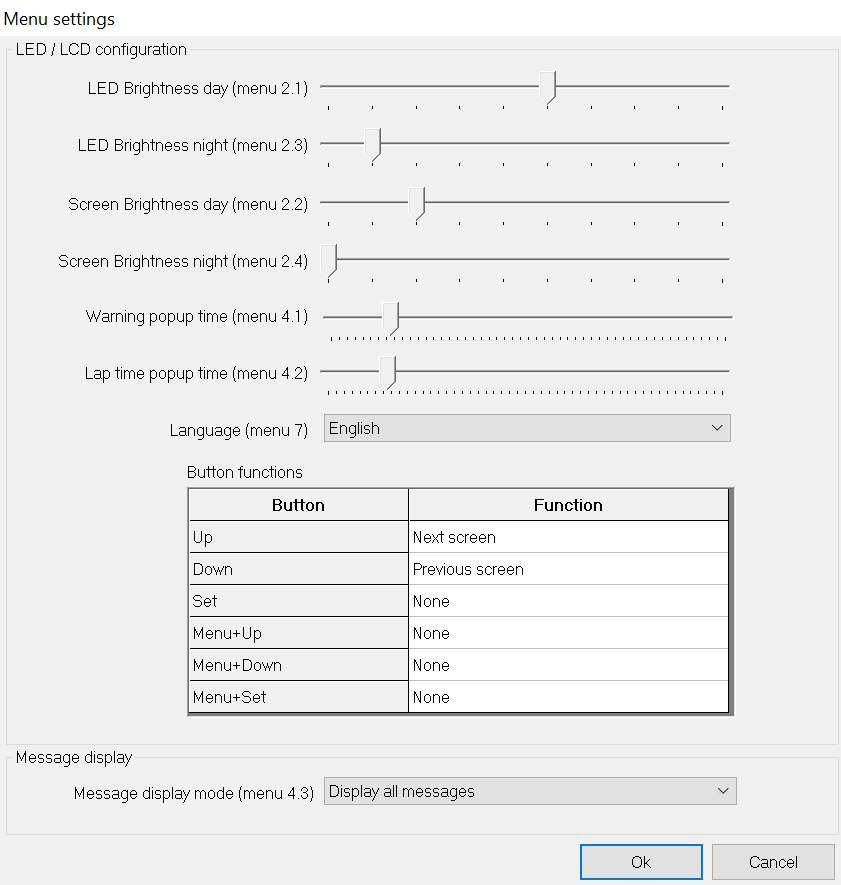Image resolution: width=841 pixels, height=885 pixels.
Task: Confirm settings with the Ok button
Action: [x=640, y=862]
